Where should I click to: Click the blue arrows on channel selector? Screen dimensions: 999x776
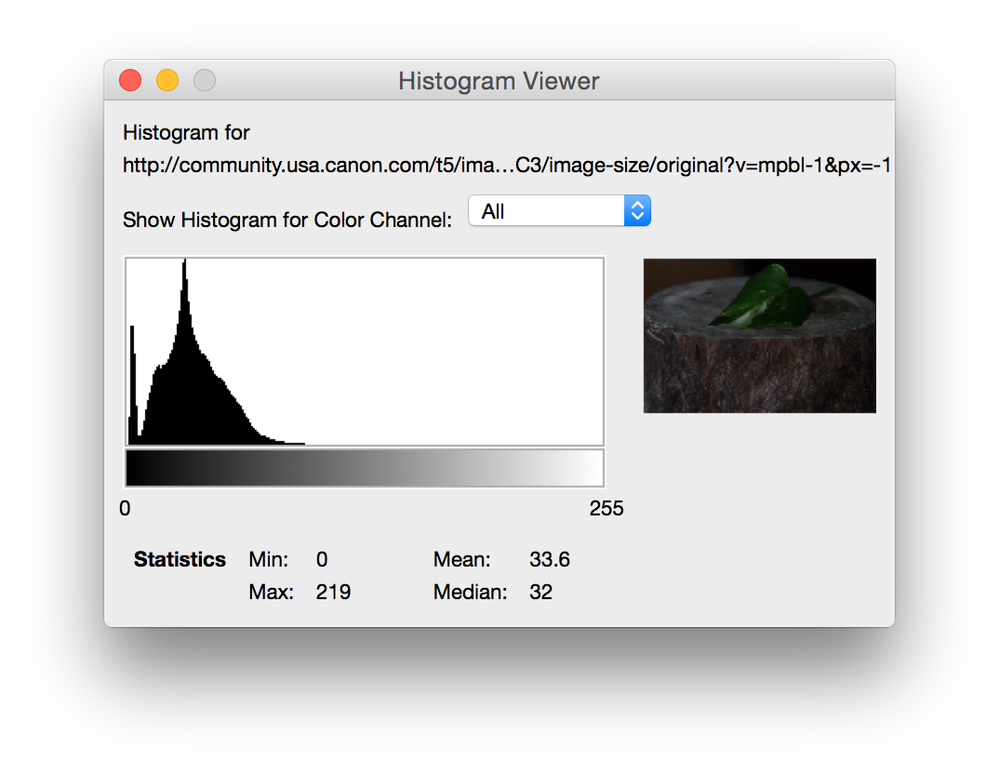tap(637, 211)
